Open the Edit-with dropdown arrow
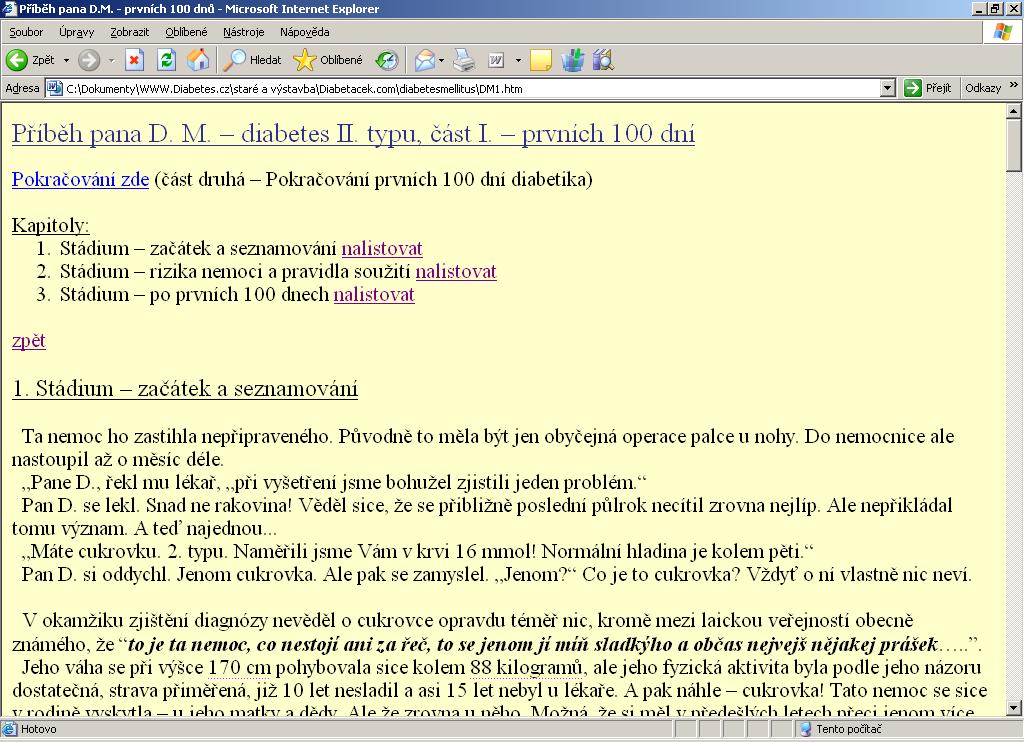 pos(518,60)
